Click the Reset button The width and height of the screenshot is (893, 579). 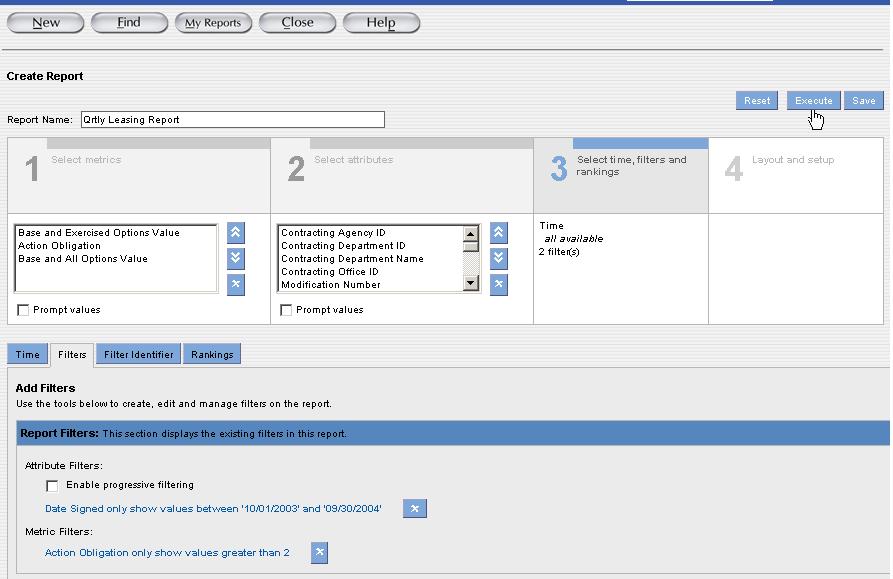click(756, 101)
